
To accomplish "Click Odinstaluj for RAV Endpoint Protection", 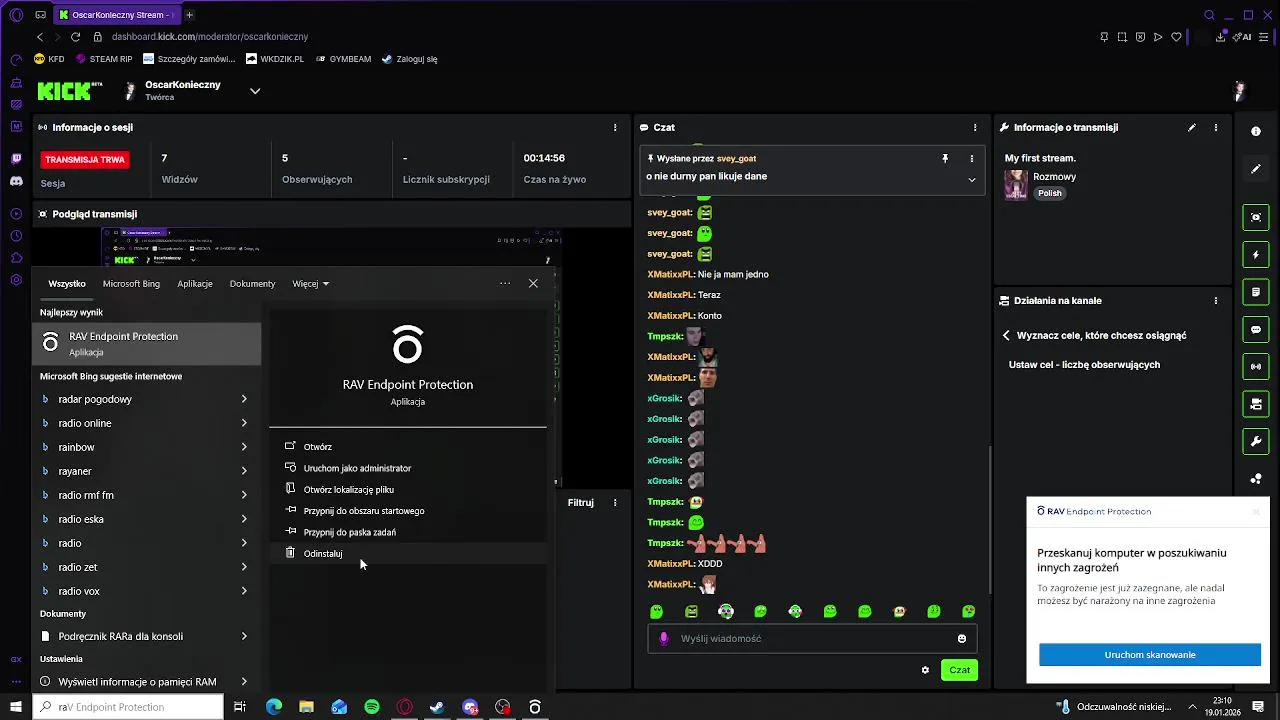I will click(x=323, y=554).
